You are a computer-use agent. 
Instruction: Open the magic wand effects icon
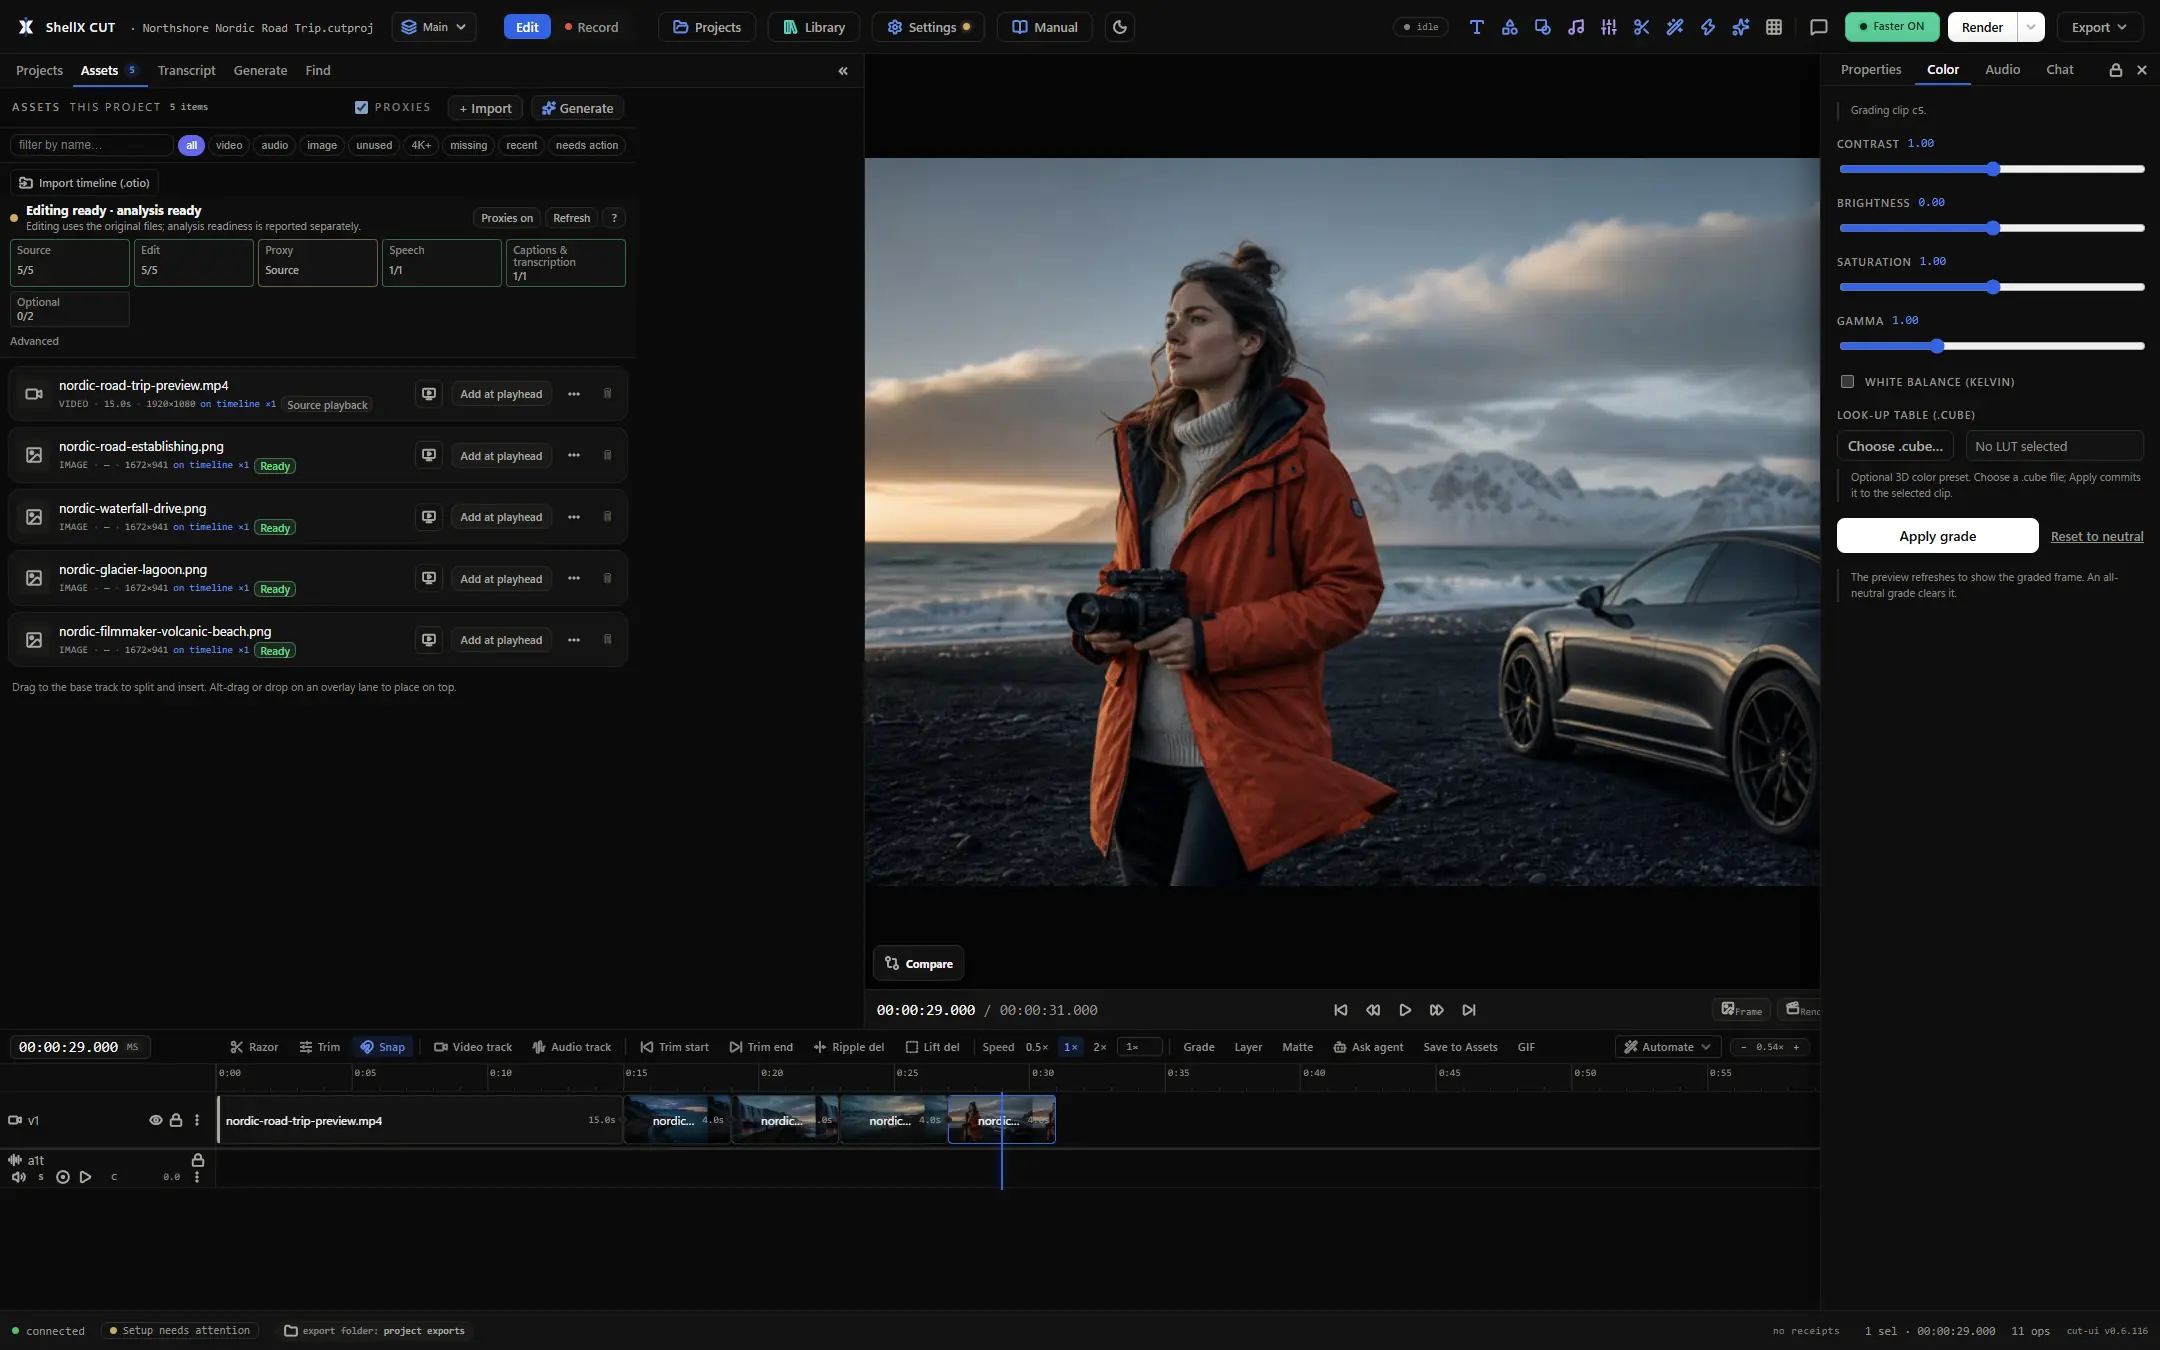1674,27
